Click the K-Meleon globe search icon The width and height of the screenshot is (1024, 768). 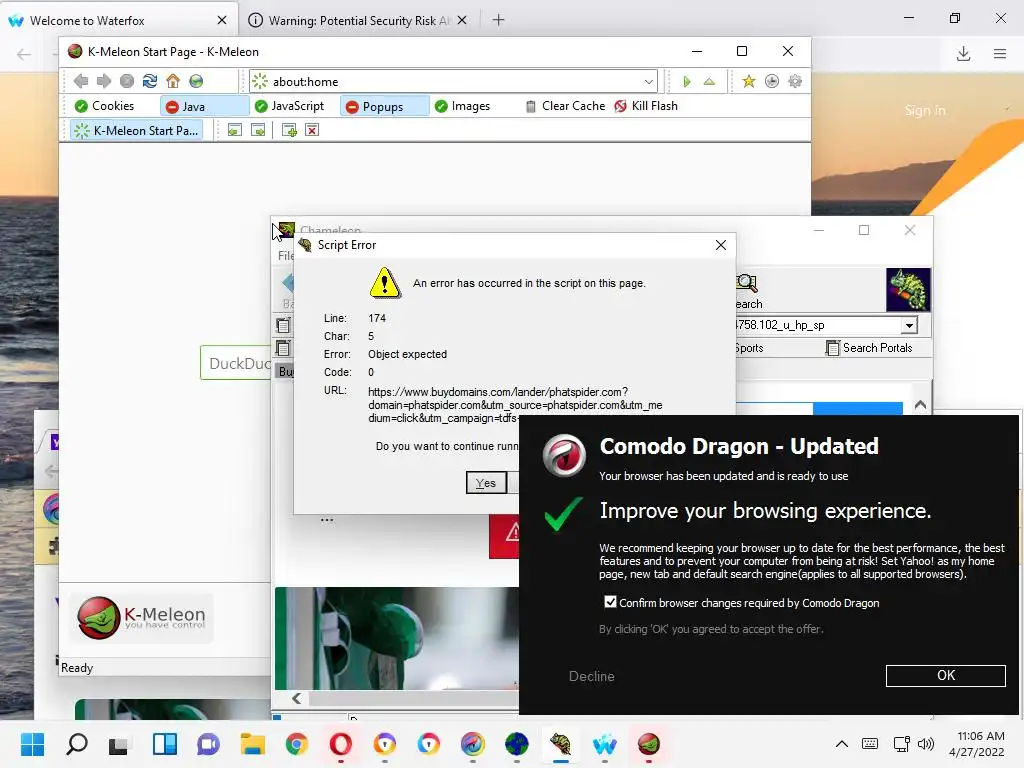[196, 81]
